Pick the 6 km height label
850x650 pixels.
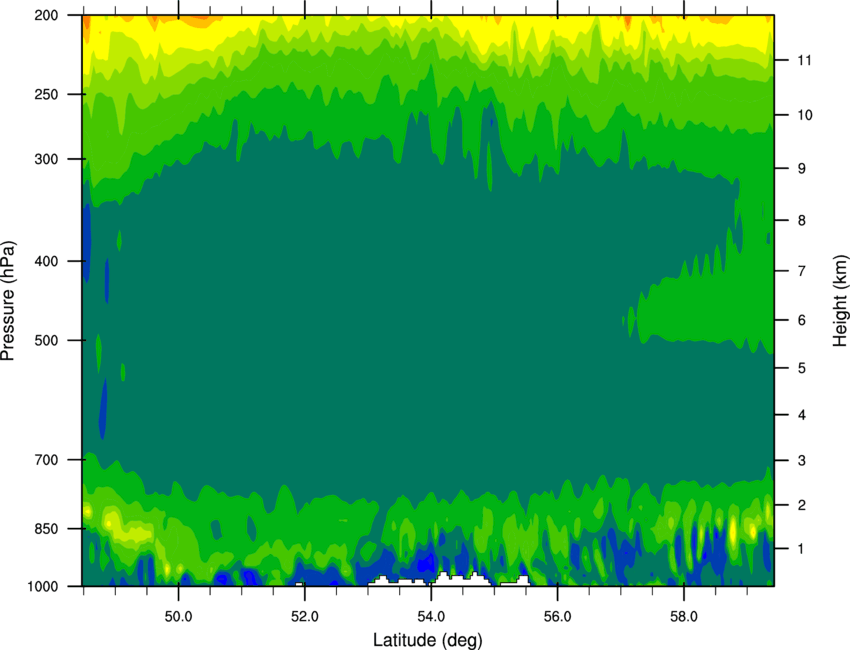[801, 320]
